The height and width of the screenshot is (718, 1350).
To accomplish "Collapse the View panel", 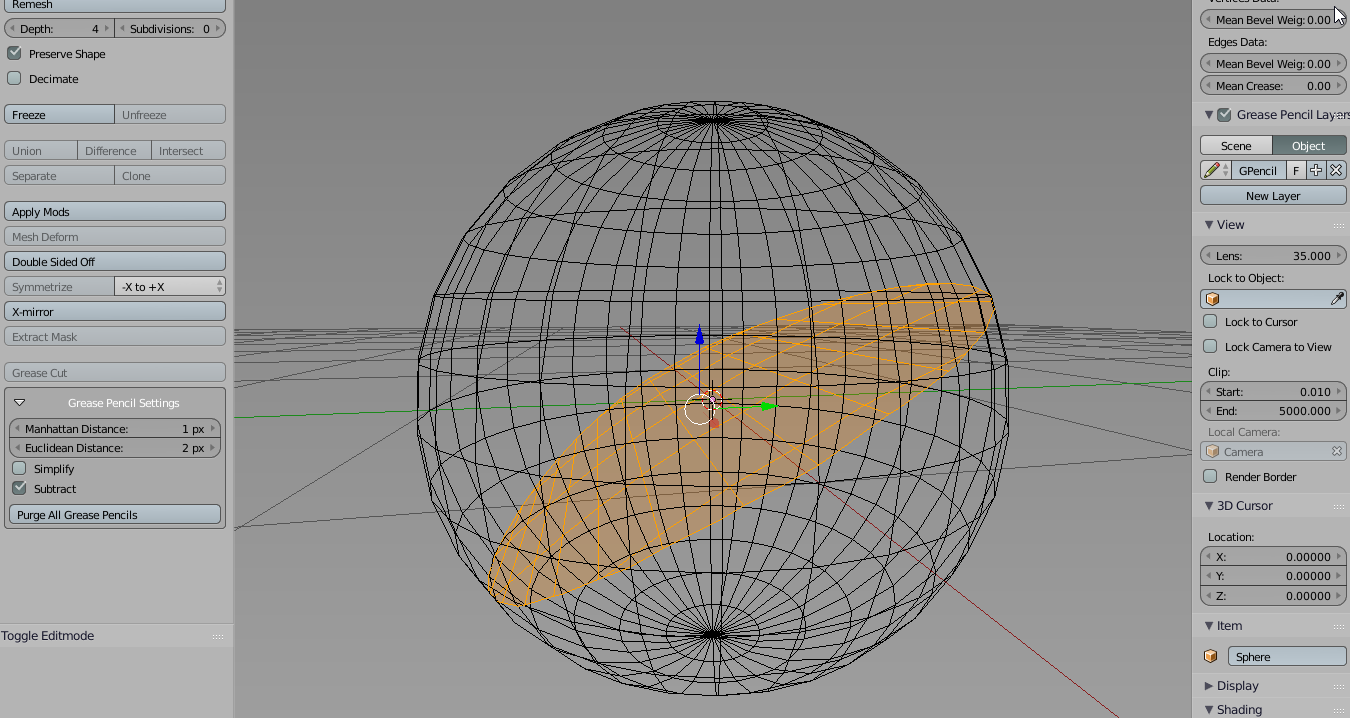I will (x=1209, y=225).
